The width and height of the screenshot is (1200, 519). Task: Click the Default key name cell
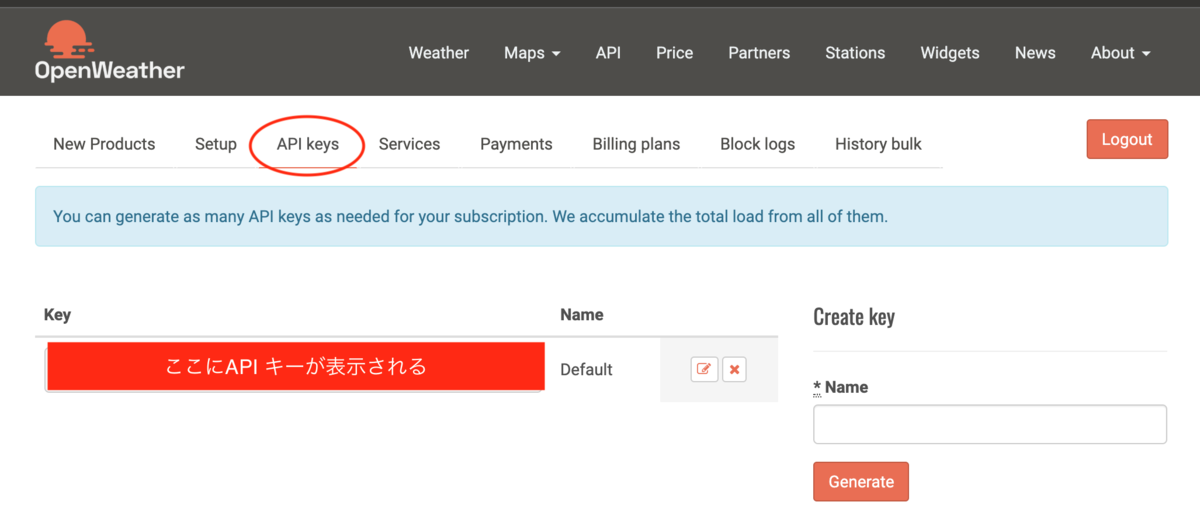[586, 369]
